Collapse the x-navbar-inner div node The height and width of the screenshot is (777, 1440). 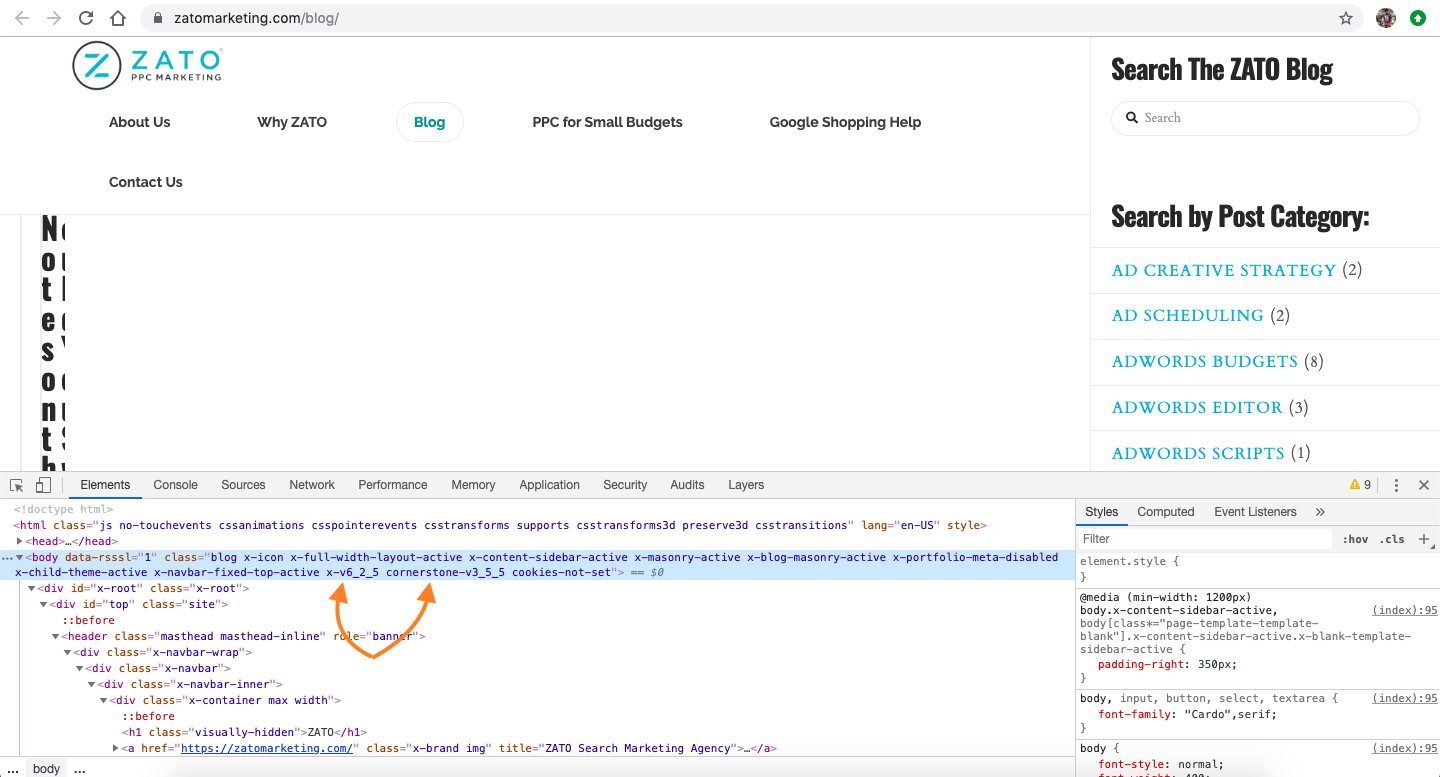pyautogui.click(x=92, y=685)
